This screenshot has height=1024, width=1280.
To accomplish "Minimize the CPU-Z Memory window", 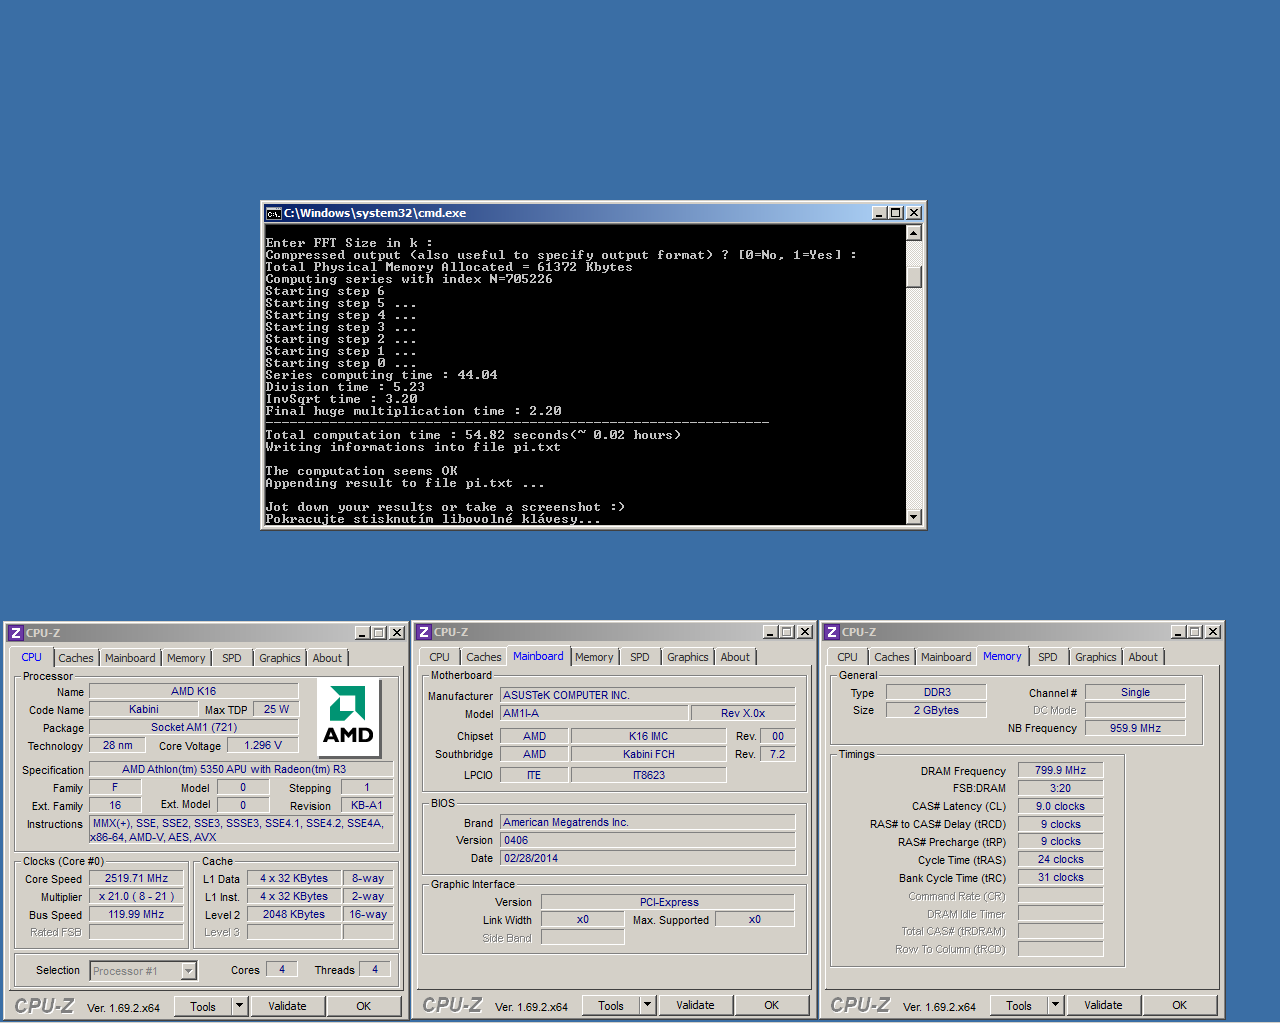I will point(1178,632).
